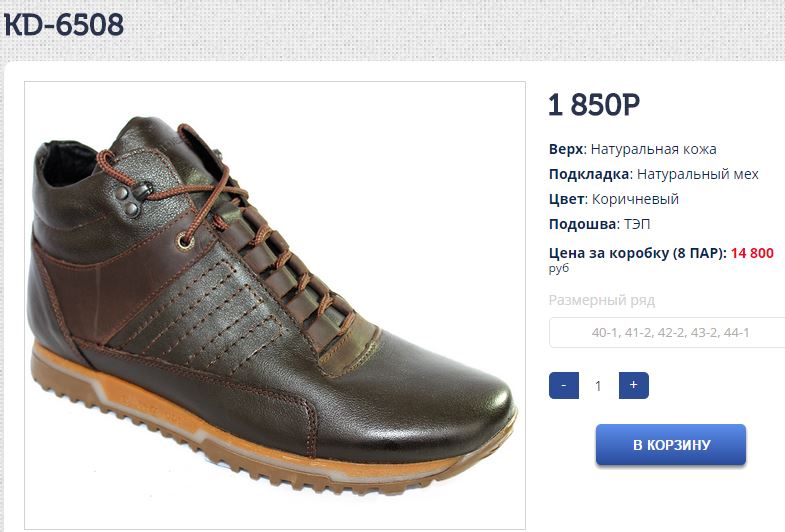Screen dimensions: 785x532
Task: Click the ТЭП sole material value
Action: pos(636,224)
